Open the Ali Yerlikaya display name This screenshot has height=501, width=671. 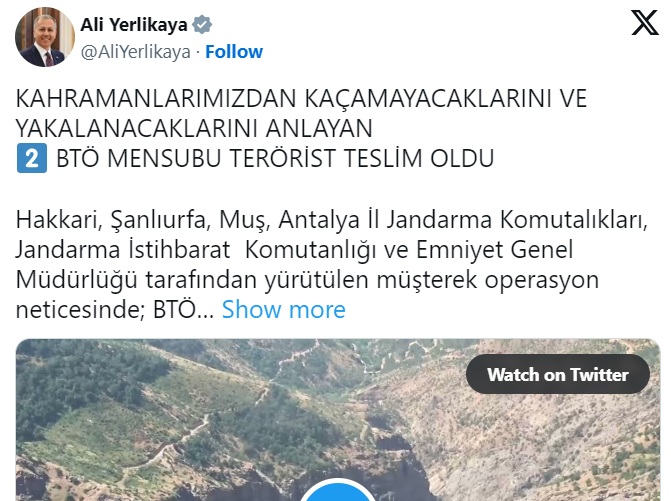pyautogui.click(x=134, y=25)
